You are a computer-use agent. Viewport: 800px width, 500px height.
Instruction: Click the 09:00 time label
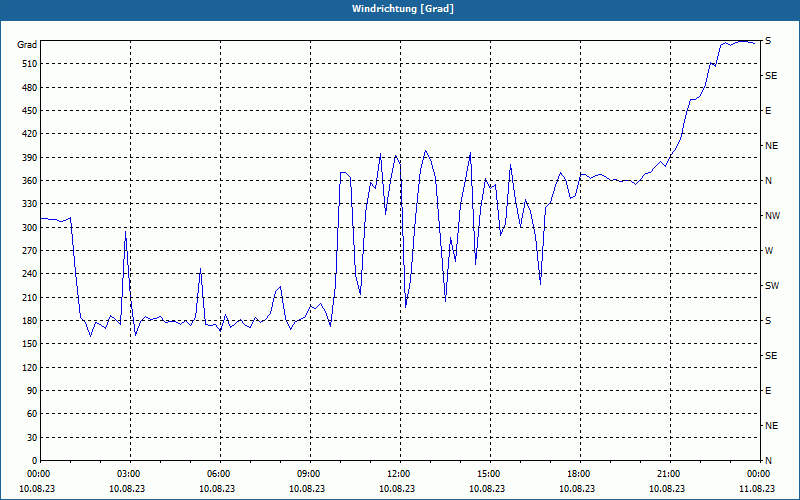pos(310,474)
